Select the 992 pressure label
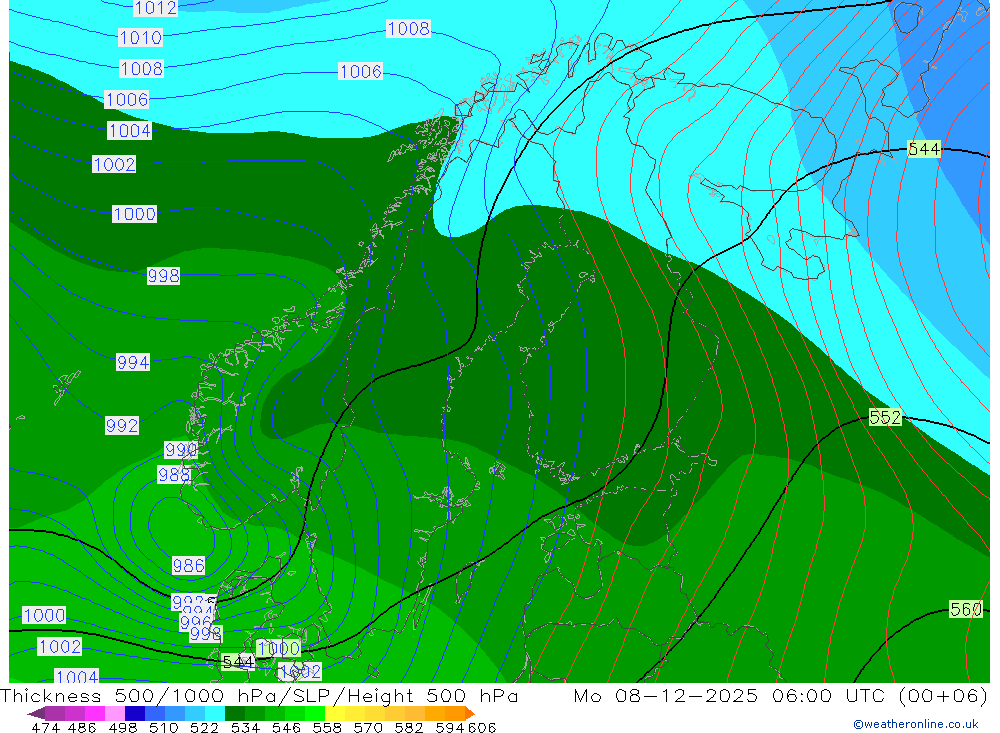1000x733 pixels. (122, 426)
